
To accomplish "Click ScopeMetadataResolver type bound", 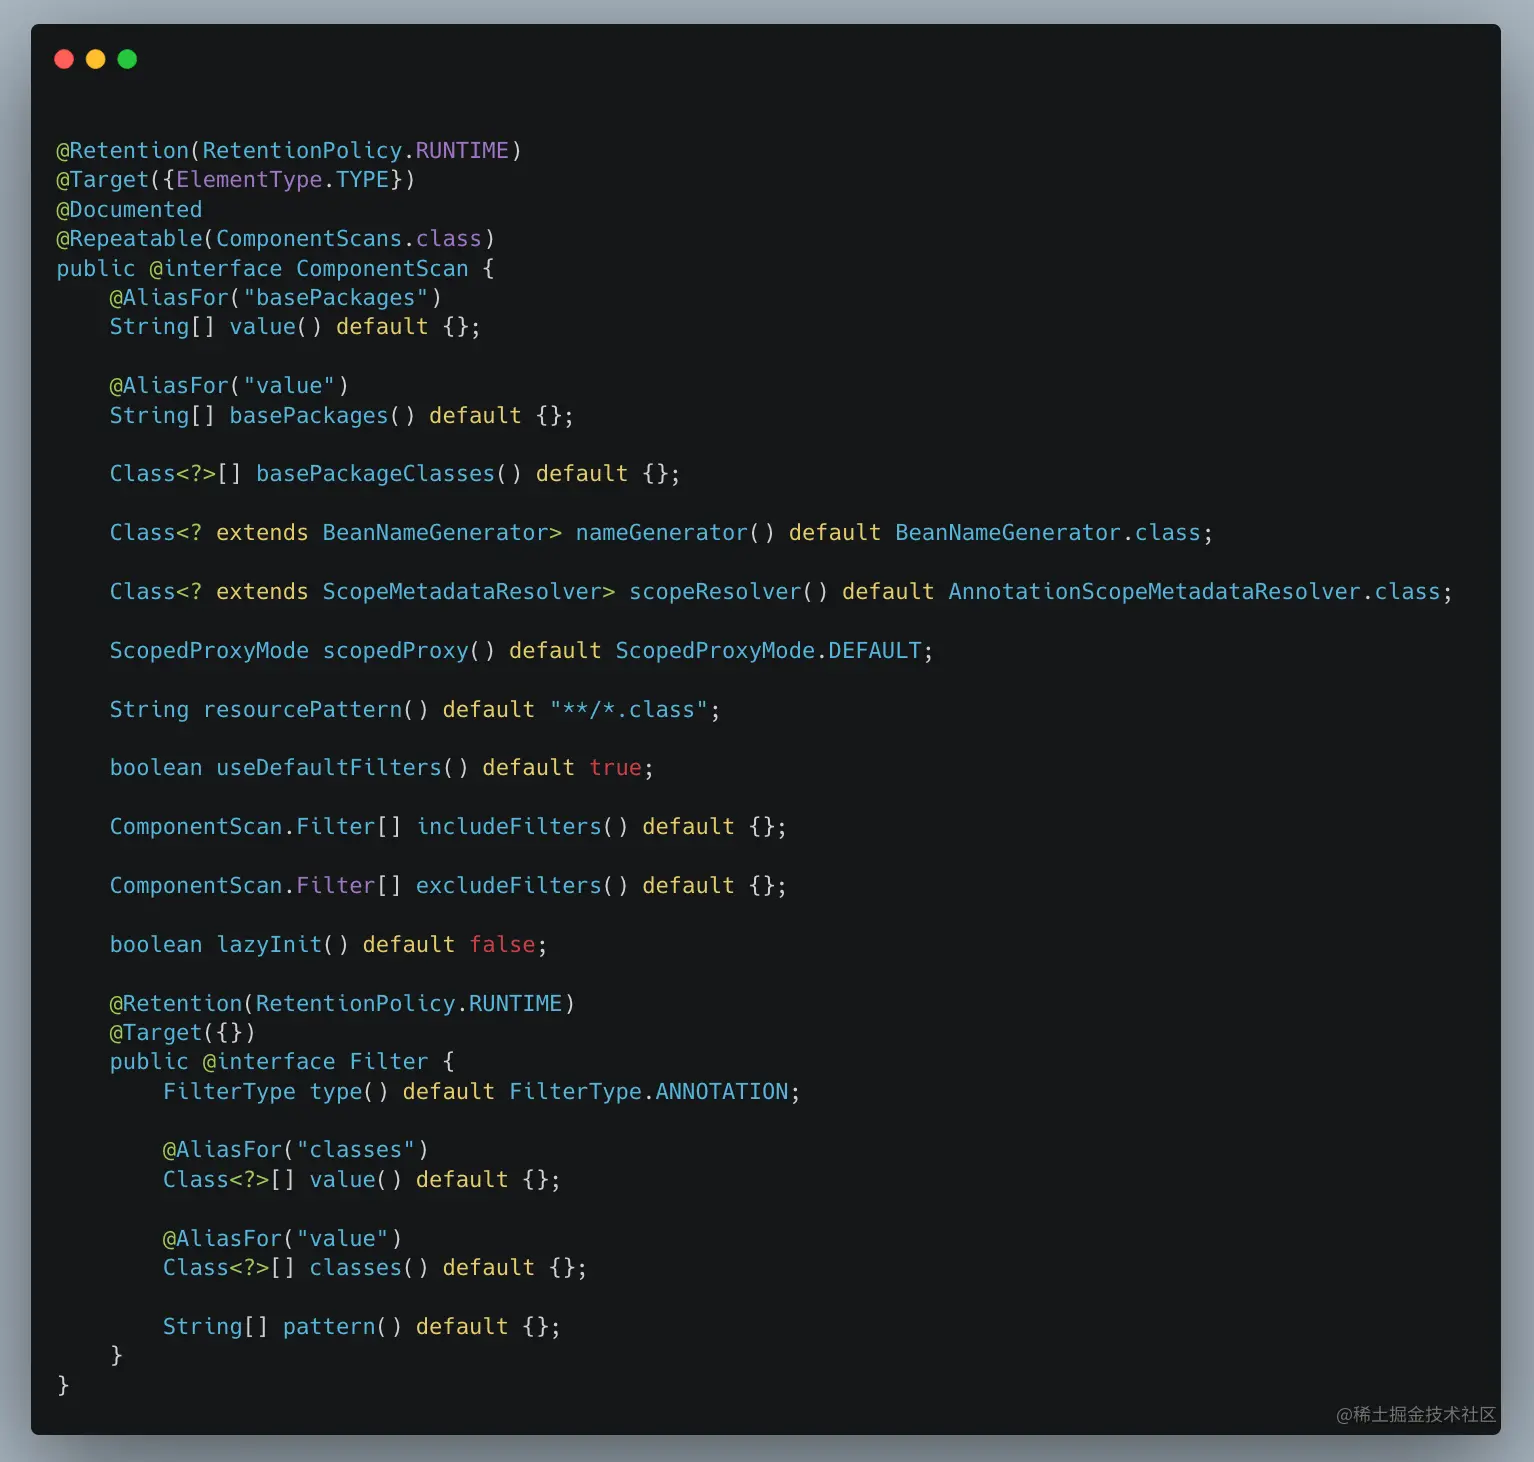I will point(462,591).
